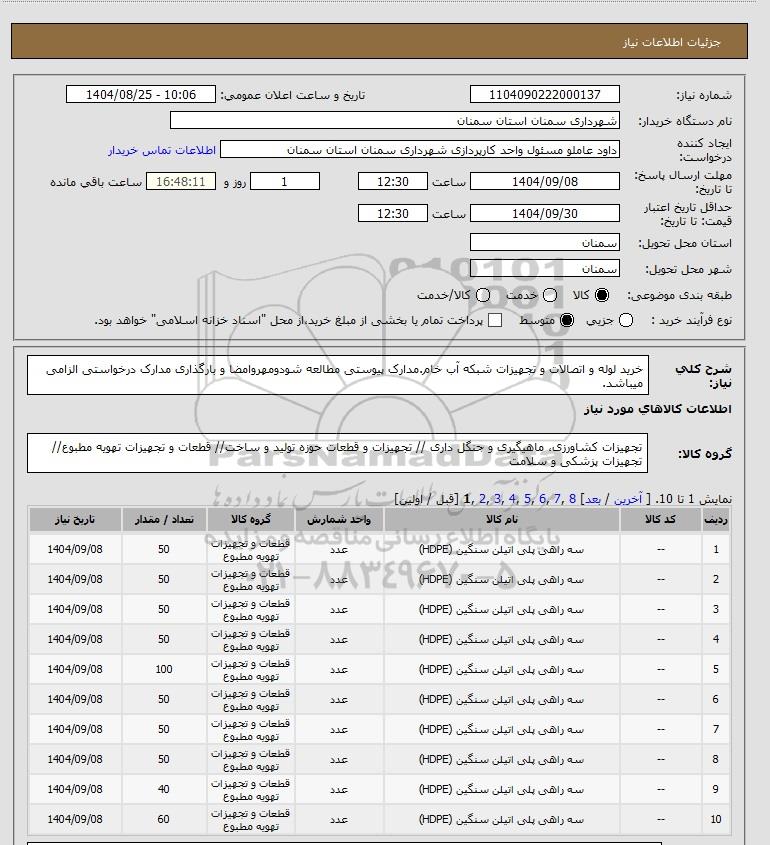Screen dimensions: 770x845
Task: Click the تعداد / مقدار column header
Action: (x=164, y=520)
